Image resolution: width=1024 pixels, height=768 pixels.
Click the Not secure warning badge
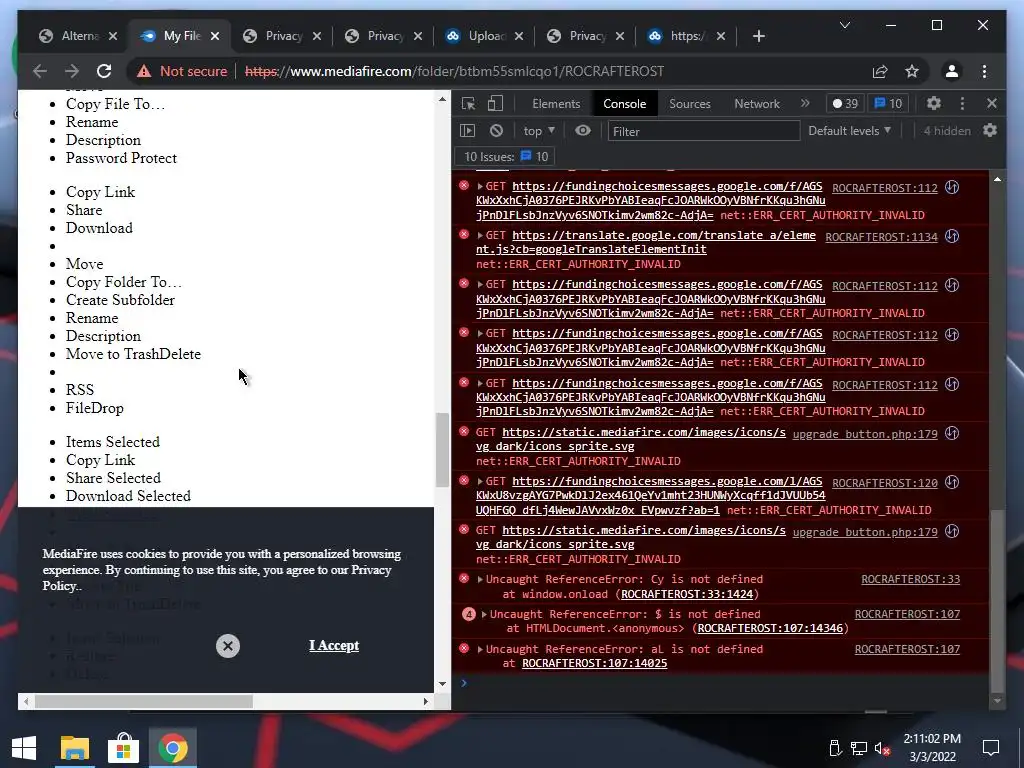pyautogui.click(x=182, y=71)
